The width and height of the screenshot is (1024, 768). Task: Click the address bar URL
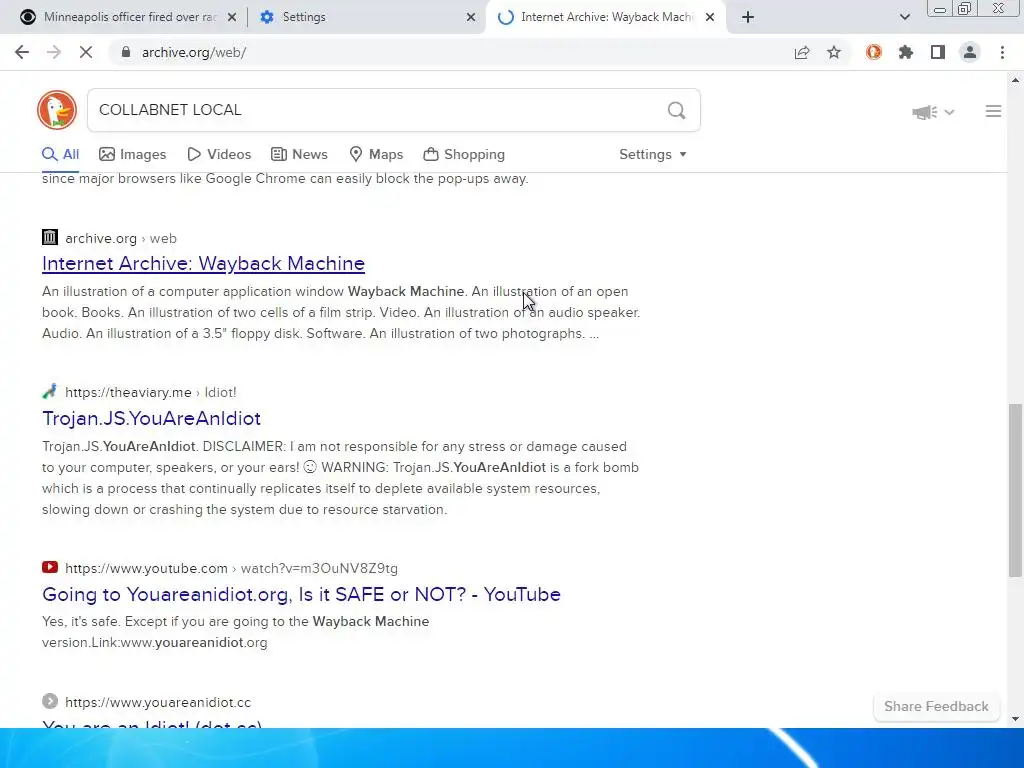tap(194, 52)
